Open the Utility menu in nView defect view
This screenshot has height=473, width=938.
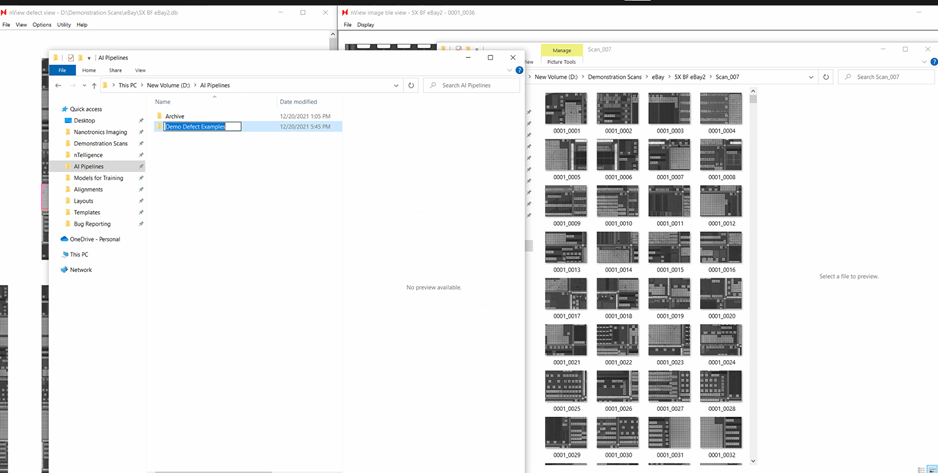point(64,25)
